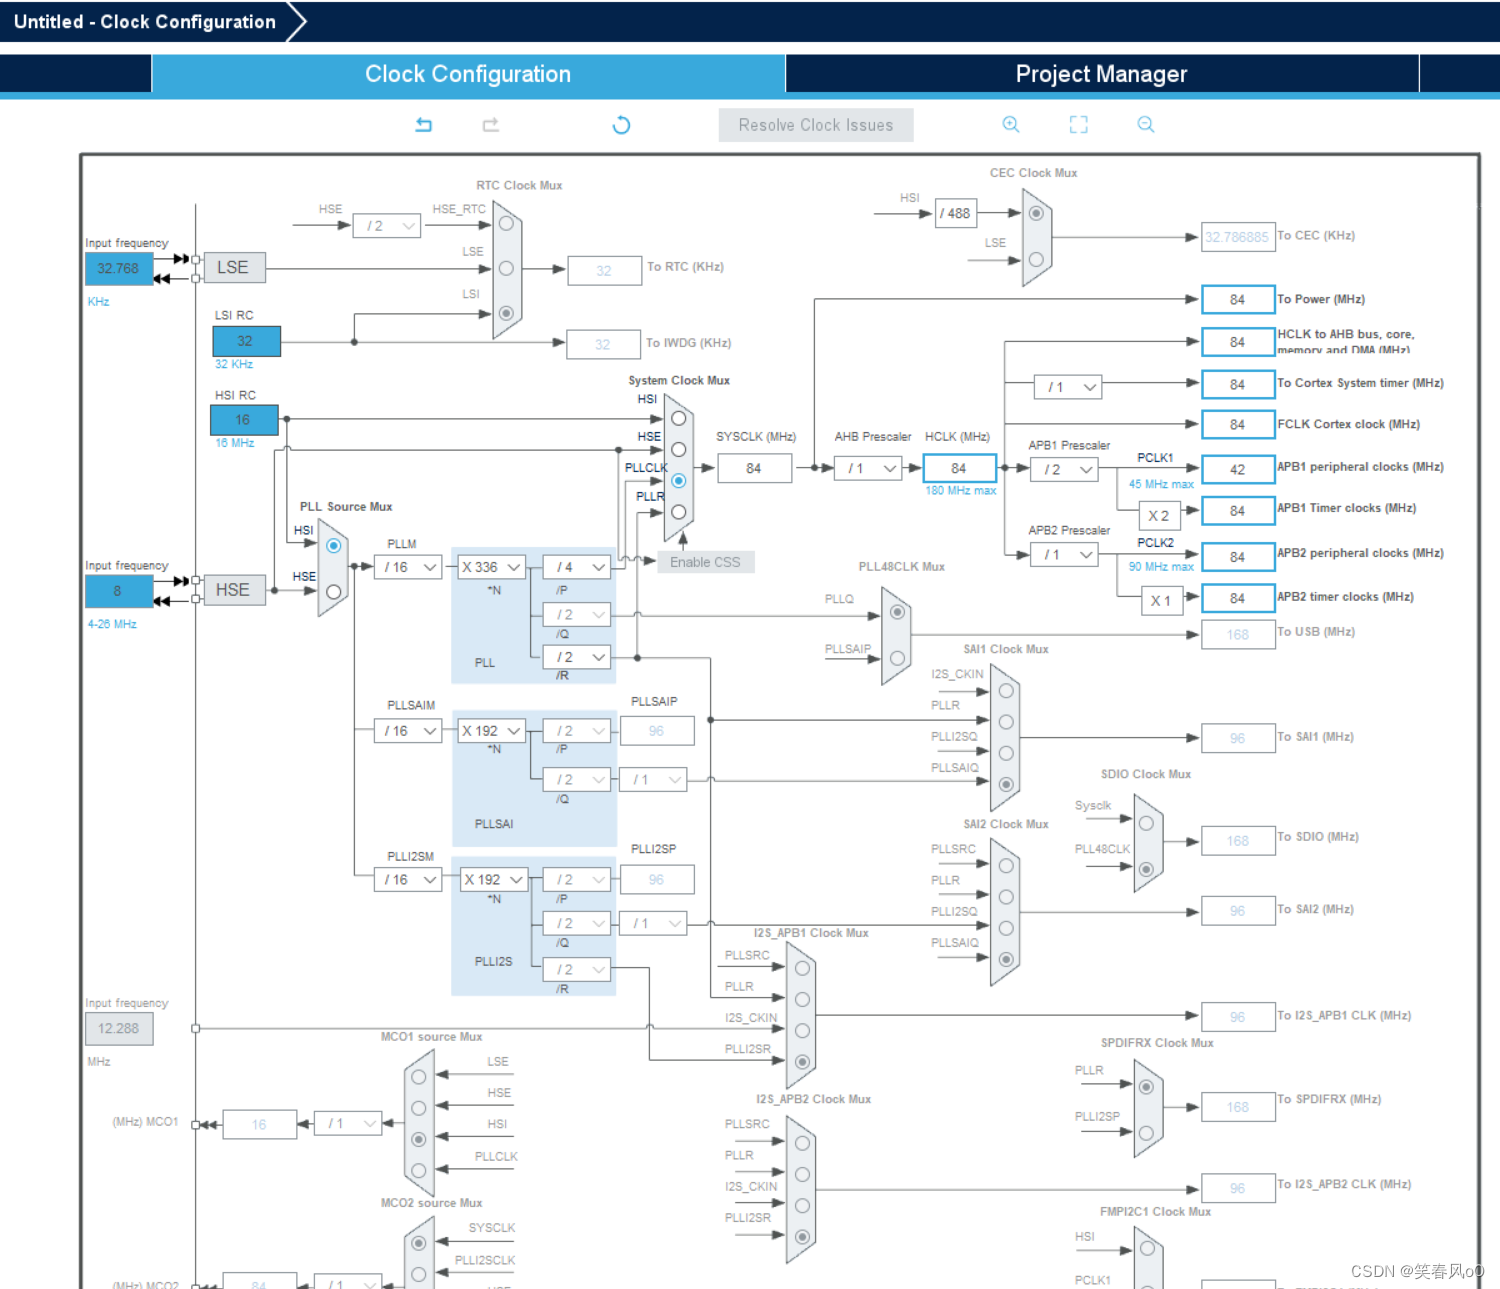The width and height of the screenshot is (1500, 1289).
Task: Click the fit-to-screen icon
Action: pyautogui.click(x=1078, y=124)
